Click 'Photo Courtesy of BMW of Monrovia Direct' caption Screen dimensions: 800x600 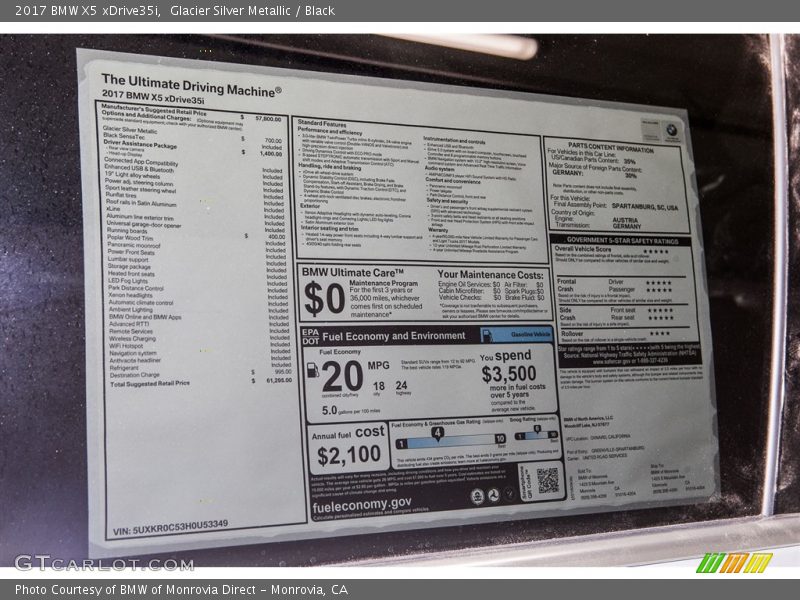[181, 590]
